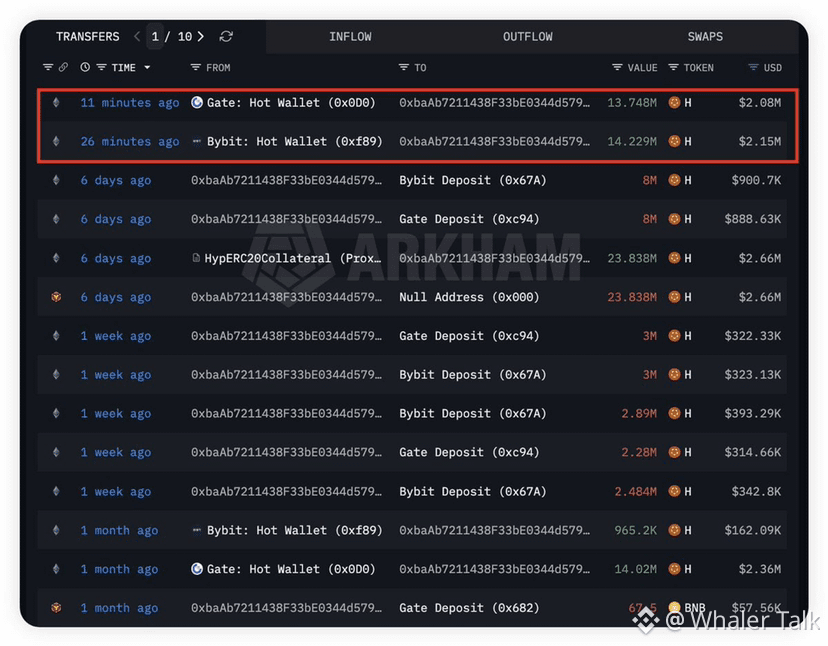The width and height of the screenshot is (828, 646).
Task: Expand TIME sort dropdown arrow
Action: (147, 67)
